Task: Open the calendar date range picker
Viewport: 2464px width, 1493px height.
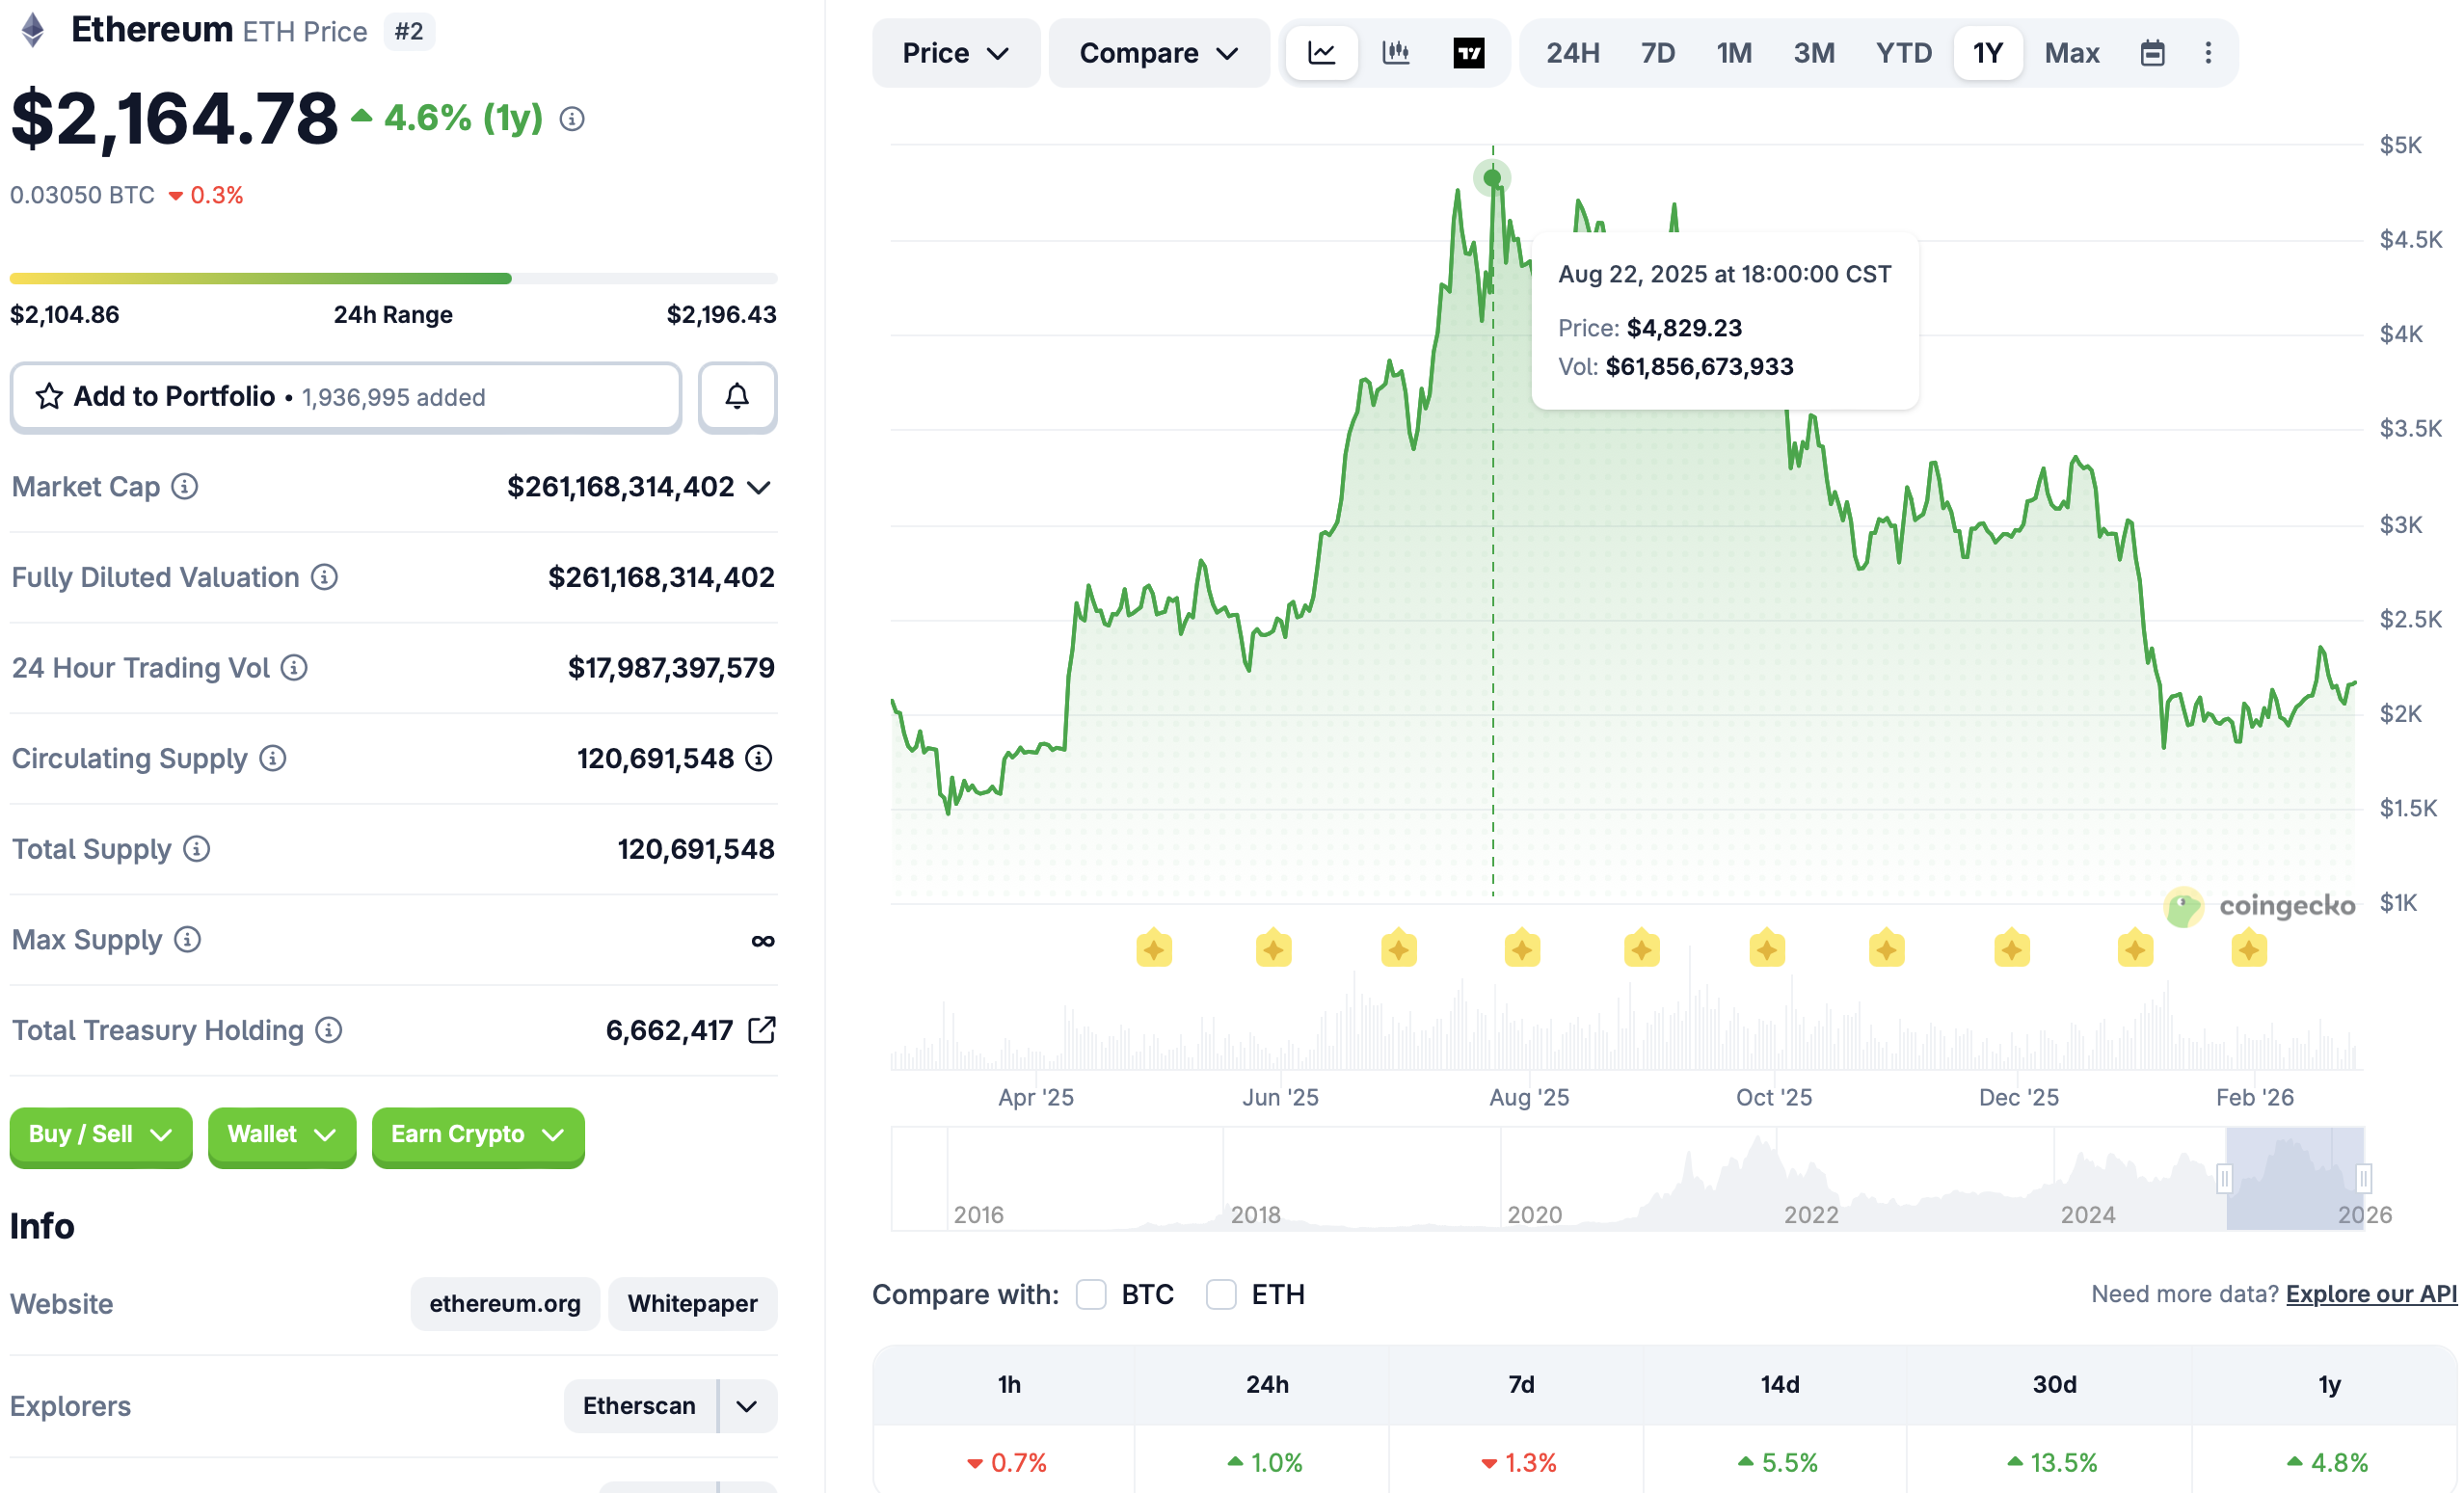Action: (x=2154, y=53)
